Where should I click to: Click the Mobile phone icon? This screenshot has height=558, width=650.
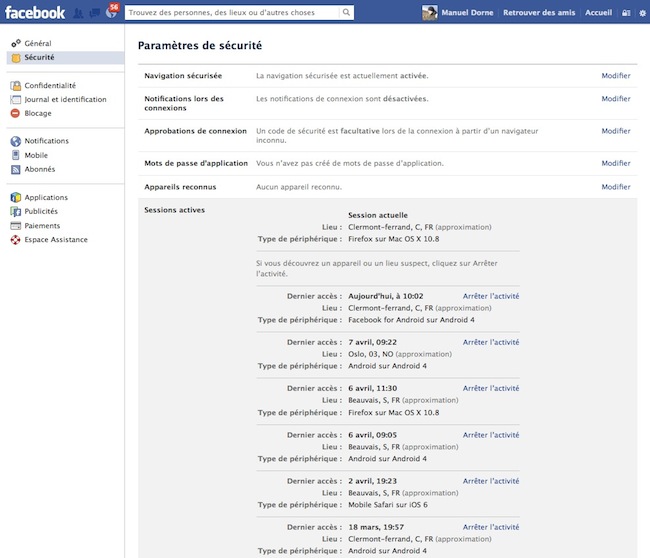tap(16, 155)
